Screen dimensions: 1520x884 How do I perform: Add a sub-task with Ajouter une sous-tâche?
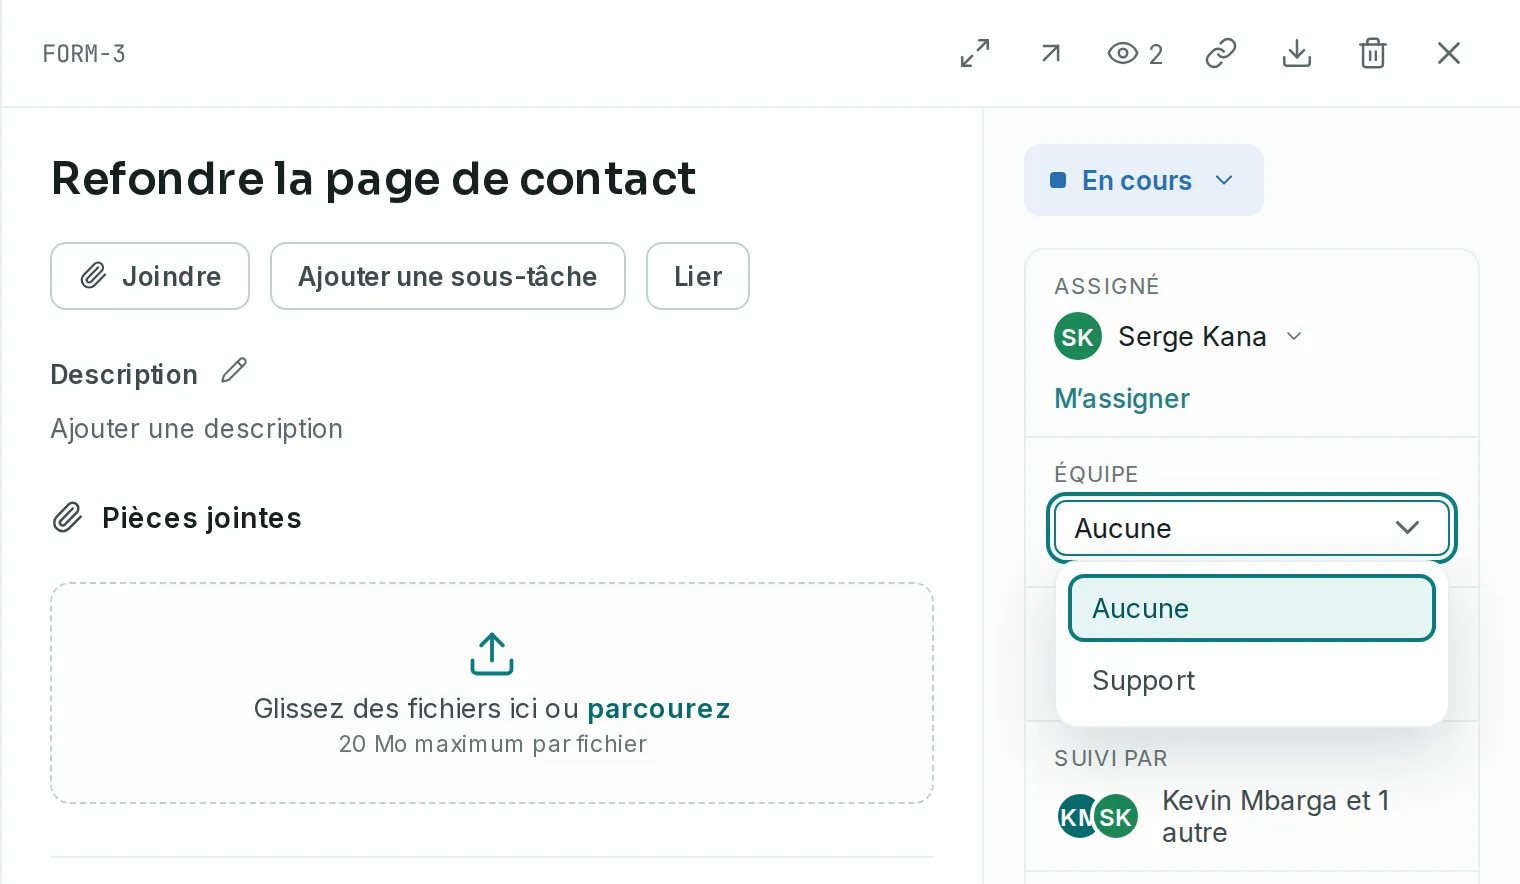click(x=448, y=276)
